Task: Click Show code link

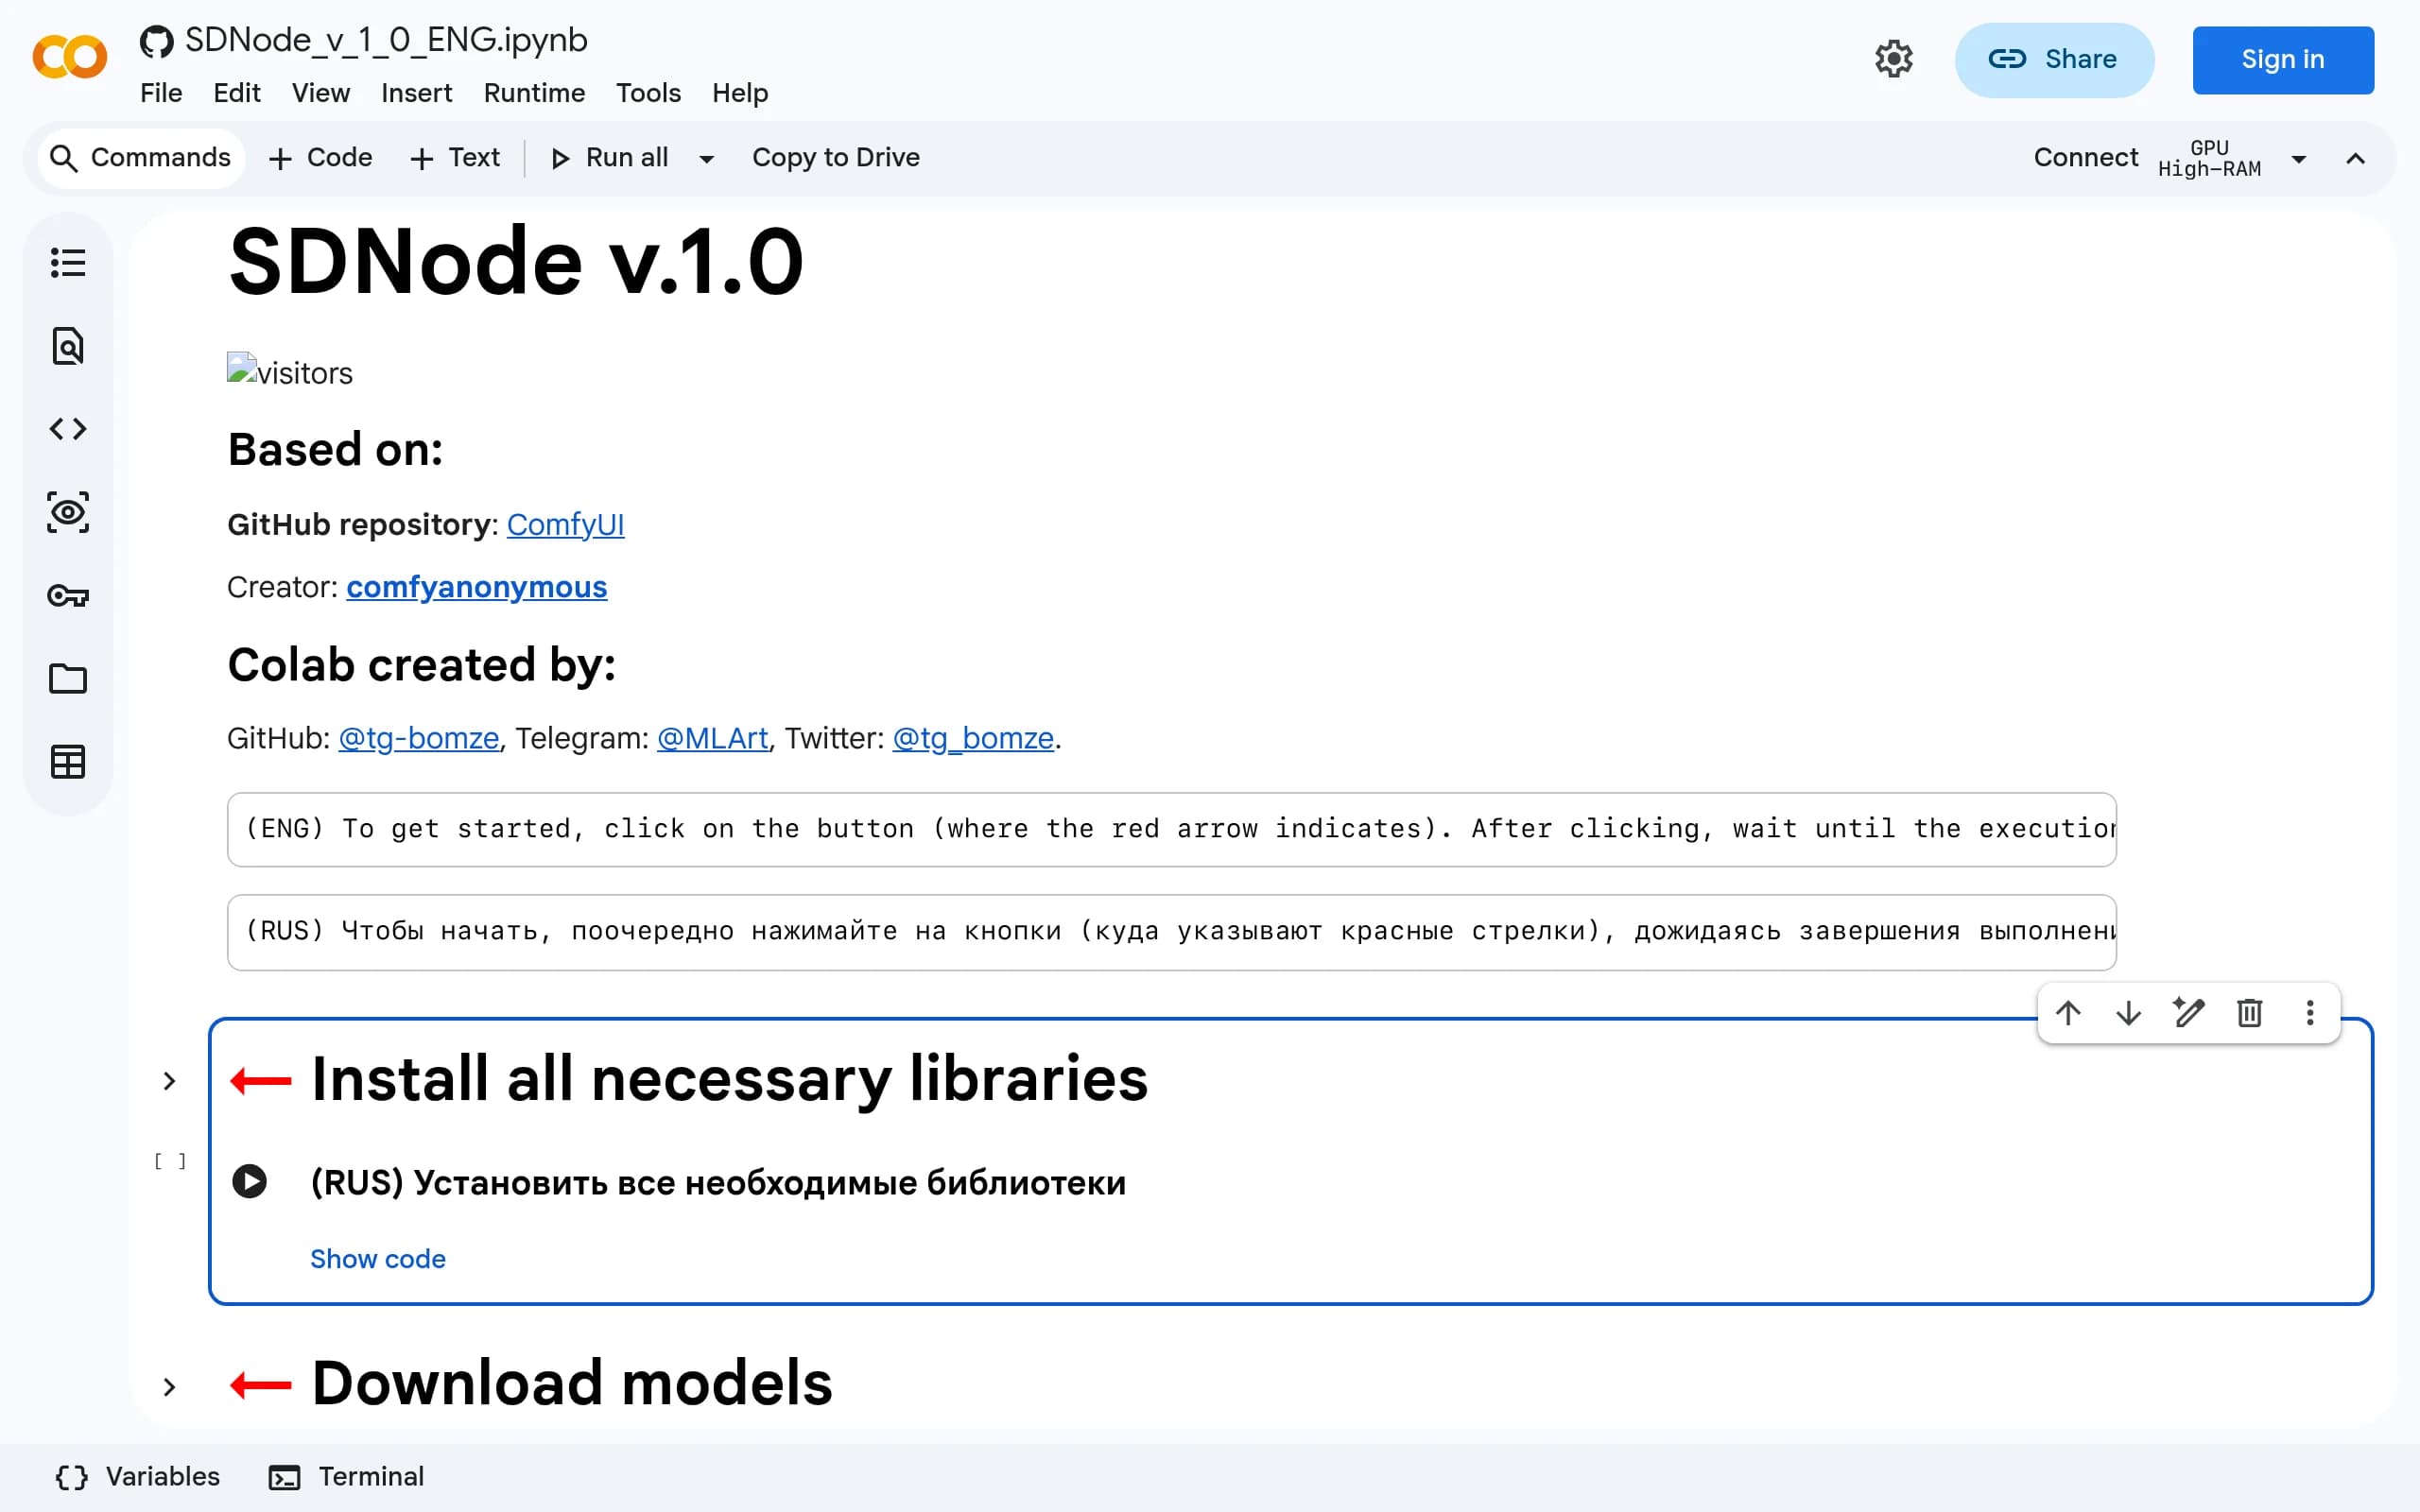Action: [378, 1259]
